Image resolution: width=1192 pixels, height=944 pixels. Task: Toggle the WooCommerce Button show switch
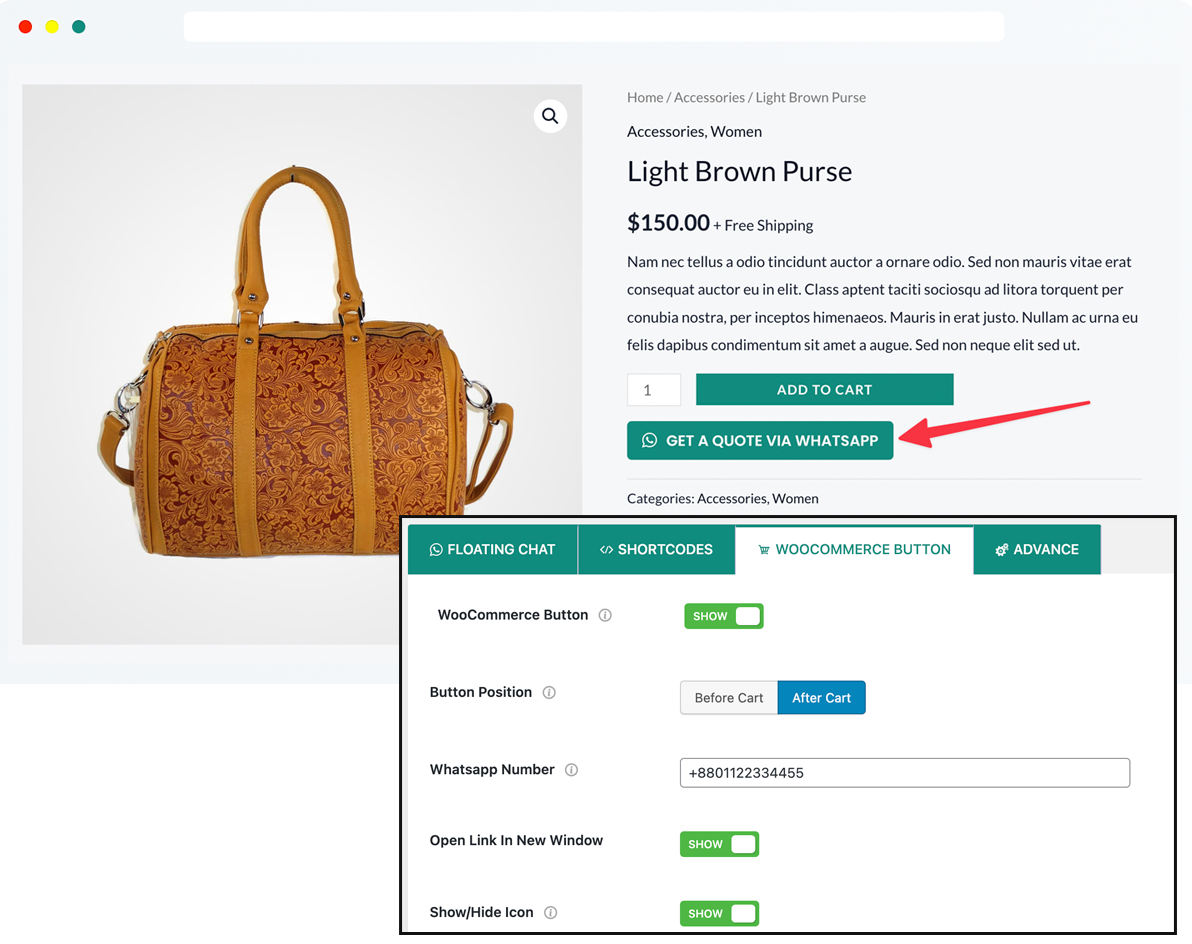pyautogui.click(x=724, y=616)
